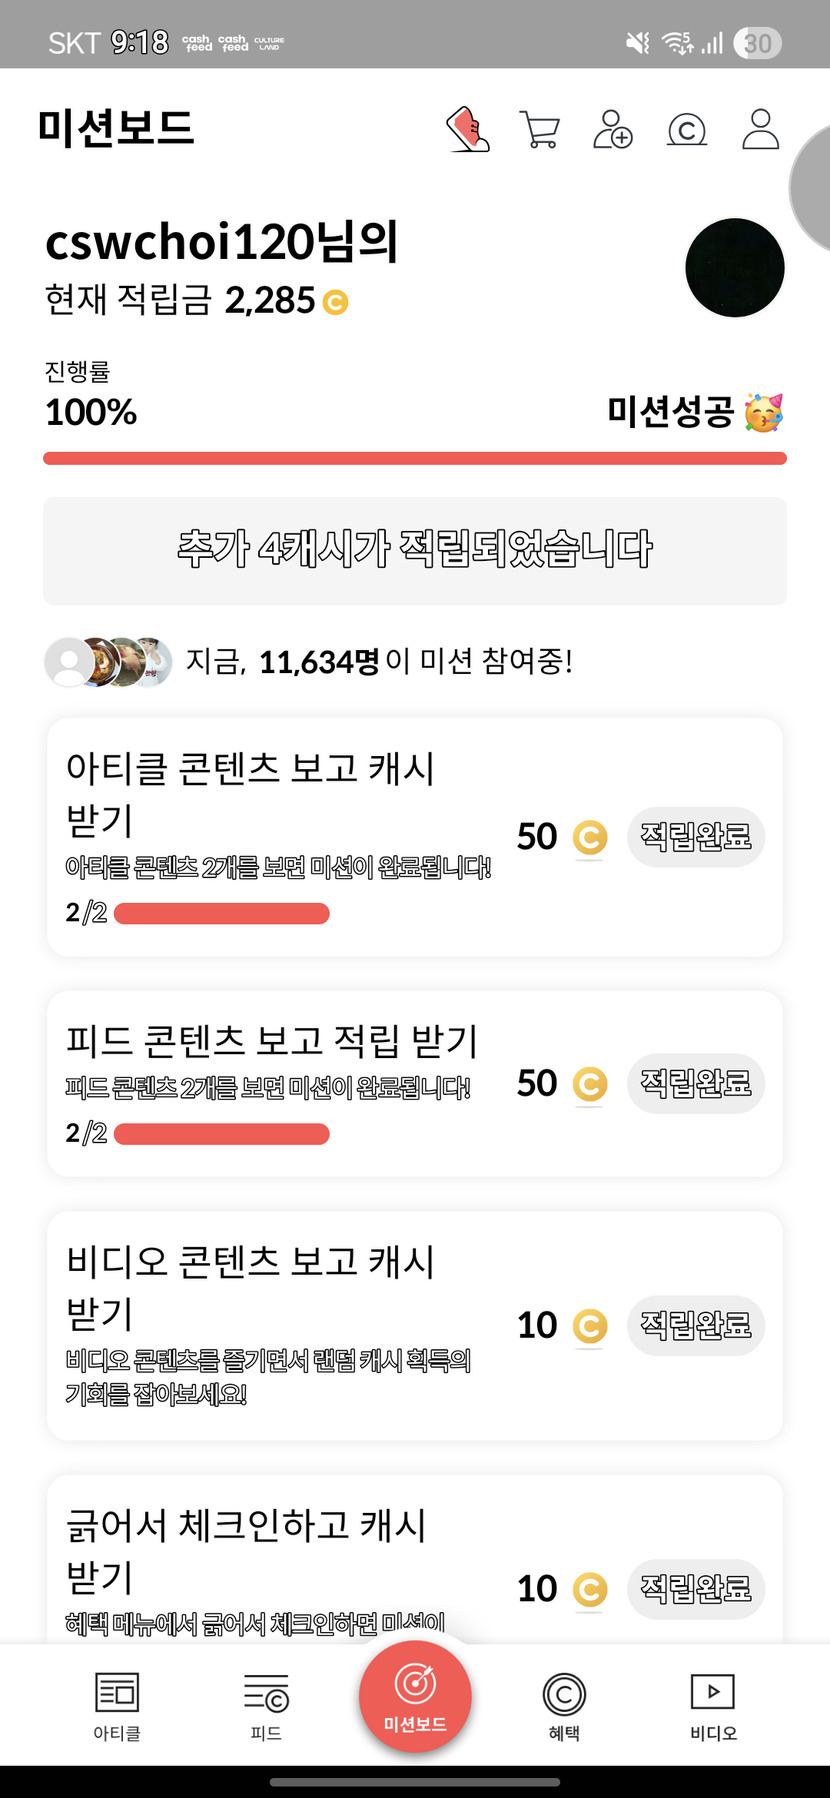Tap the invite friend icon

(x=613, y=130)
